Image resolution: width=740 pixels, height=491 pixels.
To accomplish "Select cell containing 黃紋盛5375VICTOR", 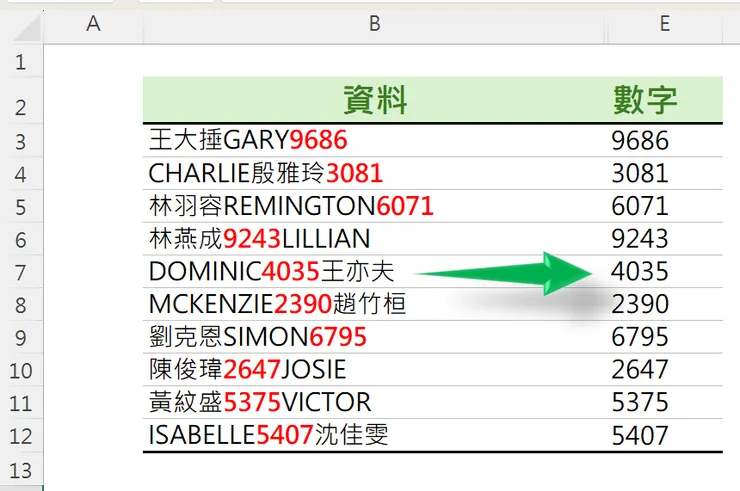I will coord(375,403).
